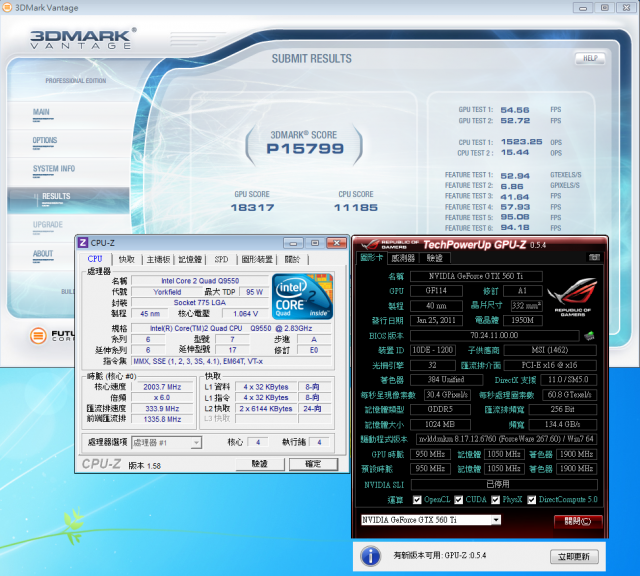The height and width of the screenshot is (576, 640).
Task: Switch to the 圖形裝置 graphics tab in CPU-Z
Action: [x=257, y=259]
